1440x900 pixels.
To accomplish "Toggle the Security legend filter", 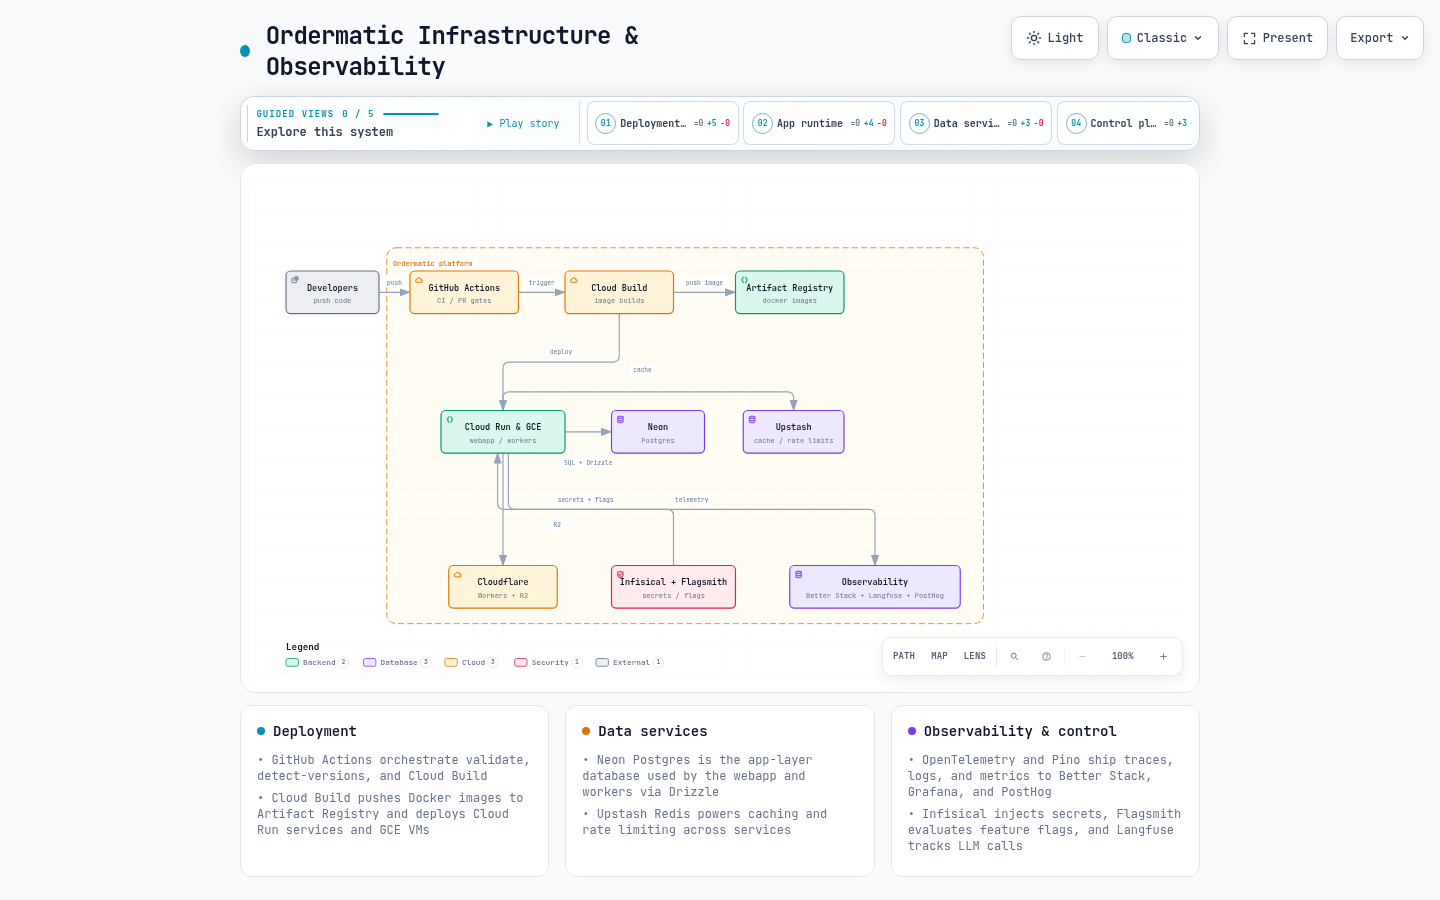I will click(x=548, y=662).
